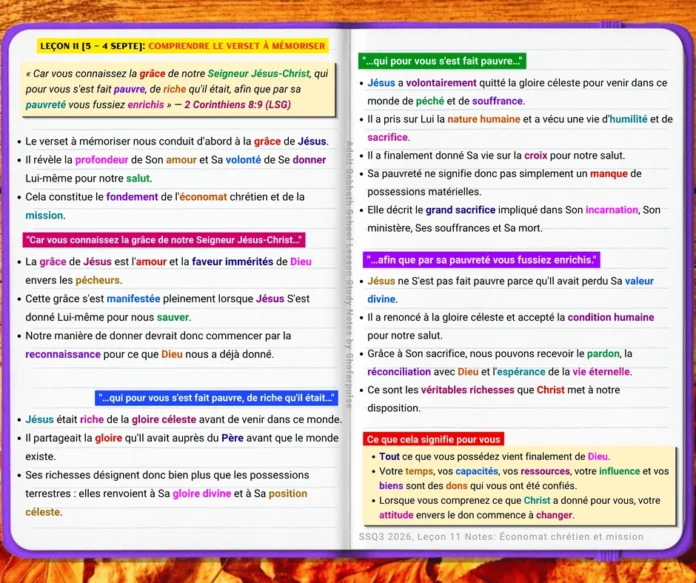The image size is (696, 583).
Task: Select the purple word "fondement"
Action: coord(132,197)
